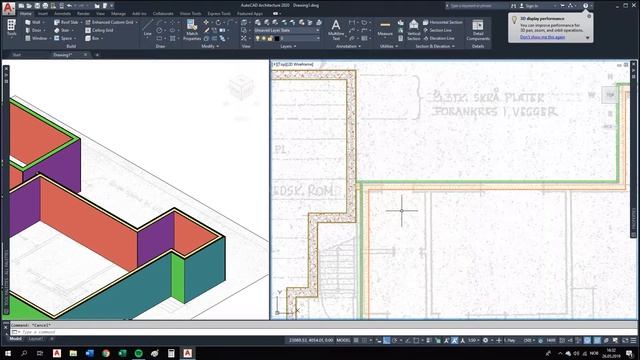Open the current layer dropdown

click(x=287, y=38)
